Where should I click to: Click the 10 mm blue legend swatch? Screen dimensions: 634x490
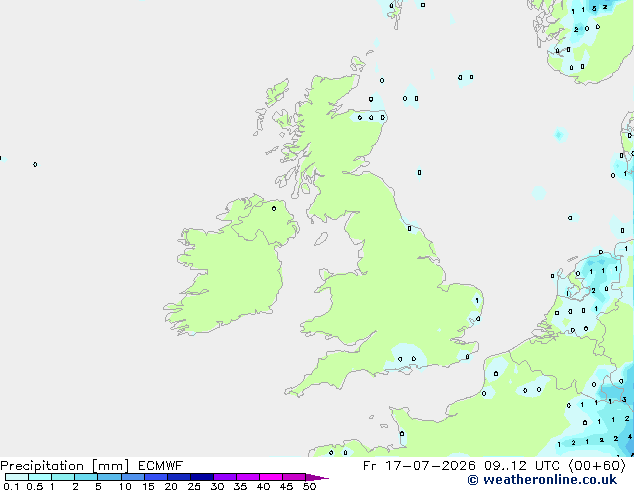click(133, 477)
